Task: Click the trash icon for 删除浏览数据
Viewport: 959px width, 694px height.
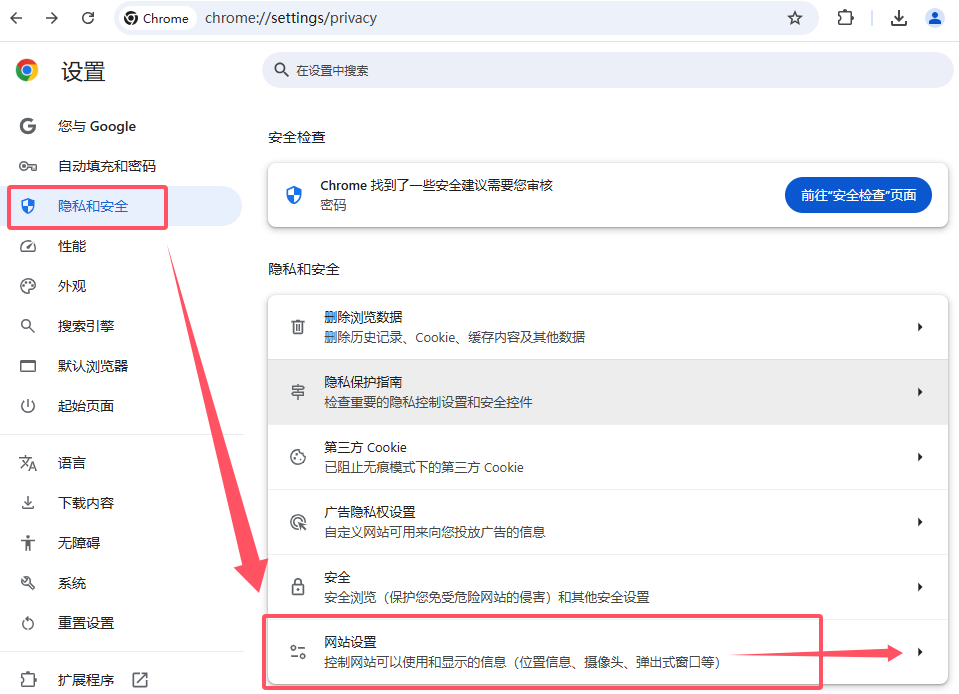Action: coord(297,327)
